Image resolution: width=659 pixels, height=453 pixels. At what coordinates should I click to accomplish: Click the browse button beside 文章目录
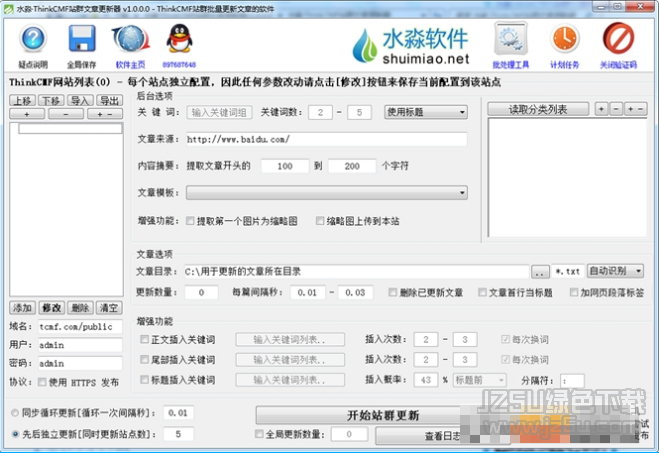point(540,271)
